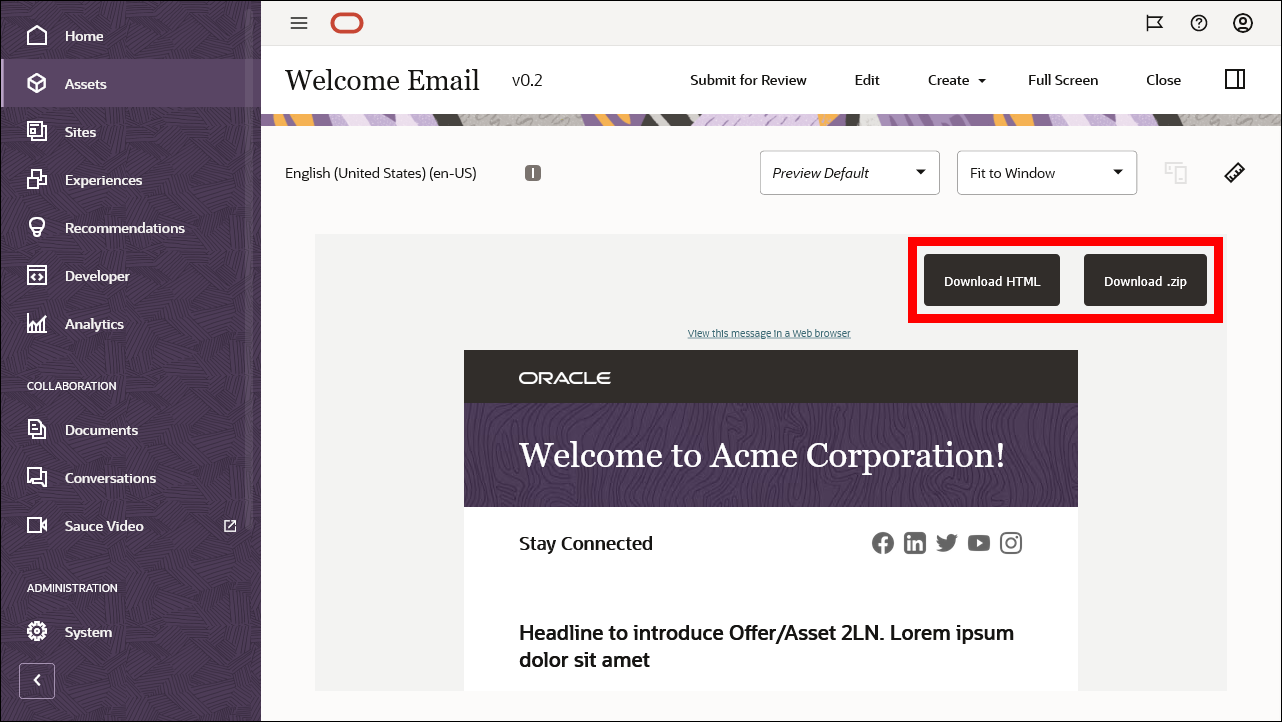The width and height of the screenshot is (1282, 722).
Task: Click the ruler icon next to the preview options
Action: pyautogui.click(x=1234, y=172)
